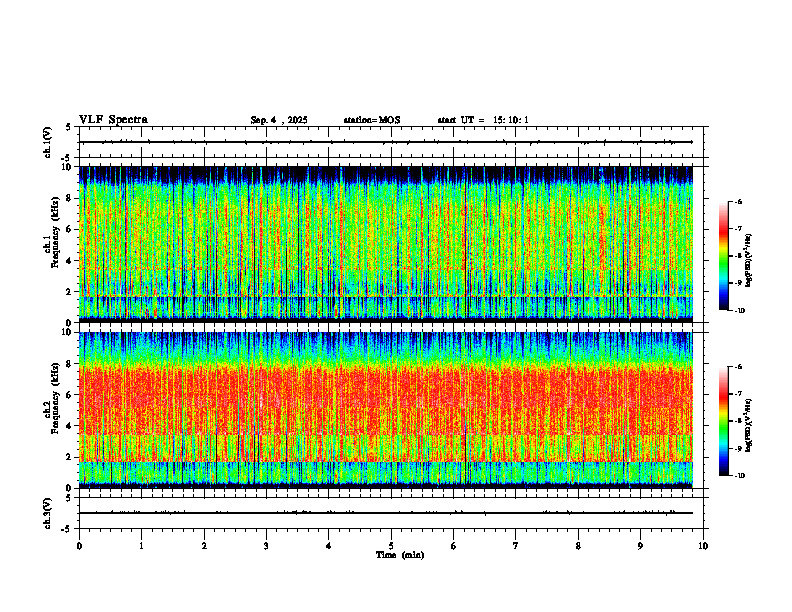Click the "-6" tick on ch.1 colorbar
Screen dimensions: 792x612
[738, 201]
